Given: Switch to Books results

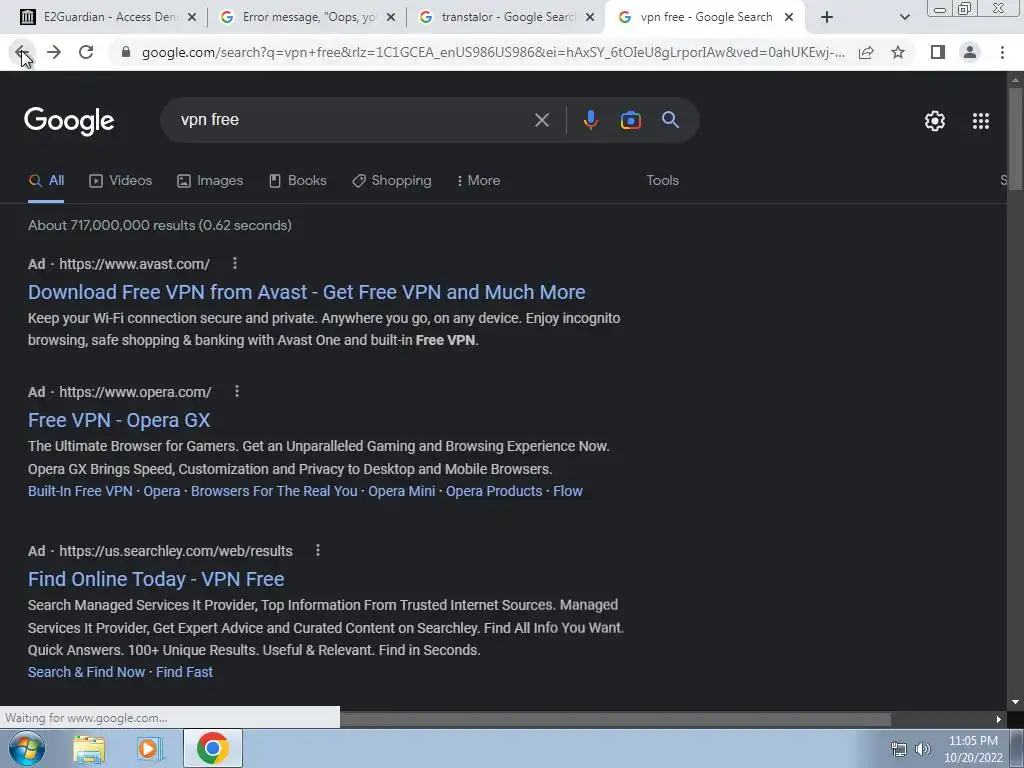Looking at the screenshot, I should (x=298, y=181).
